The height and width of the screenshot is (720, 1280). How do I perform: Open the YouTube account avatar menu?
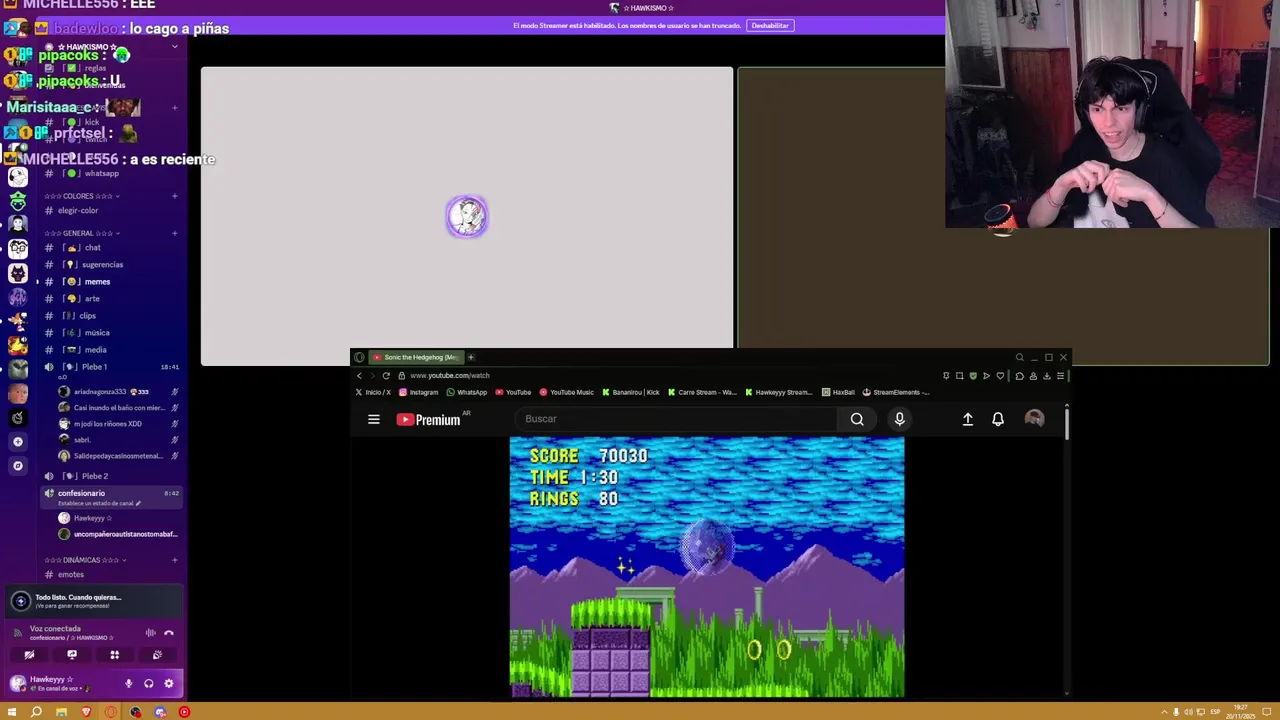[1035, 419]
